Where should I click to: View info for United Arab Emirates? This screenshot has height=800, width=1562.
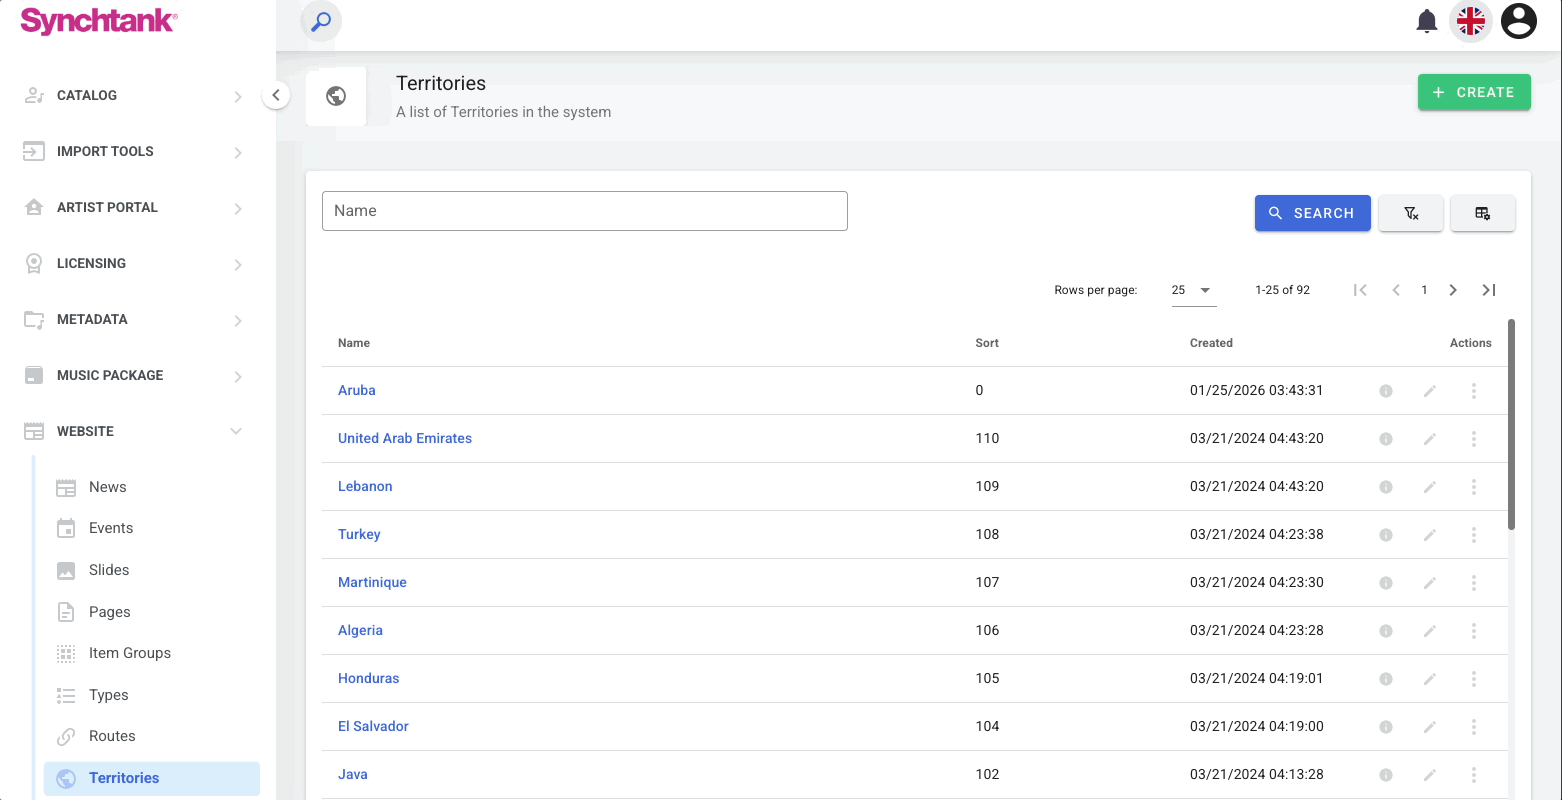pos(1386,439)
